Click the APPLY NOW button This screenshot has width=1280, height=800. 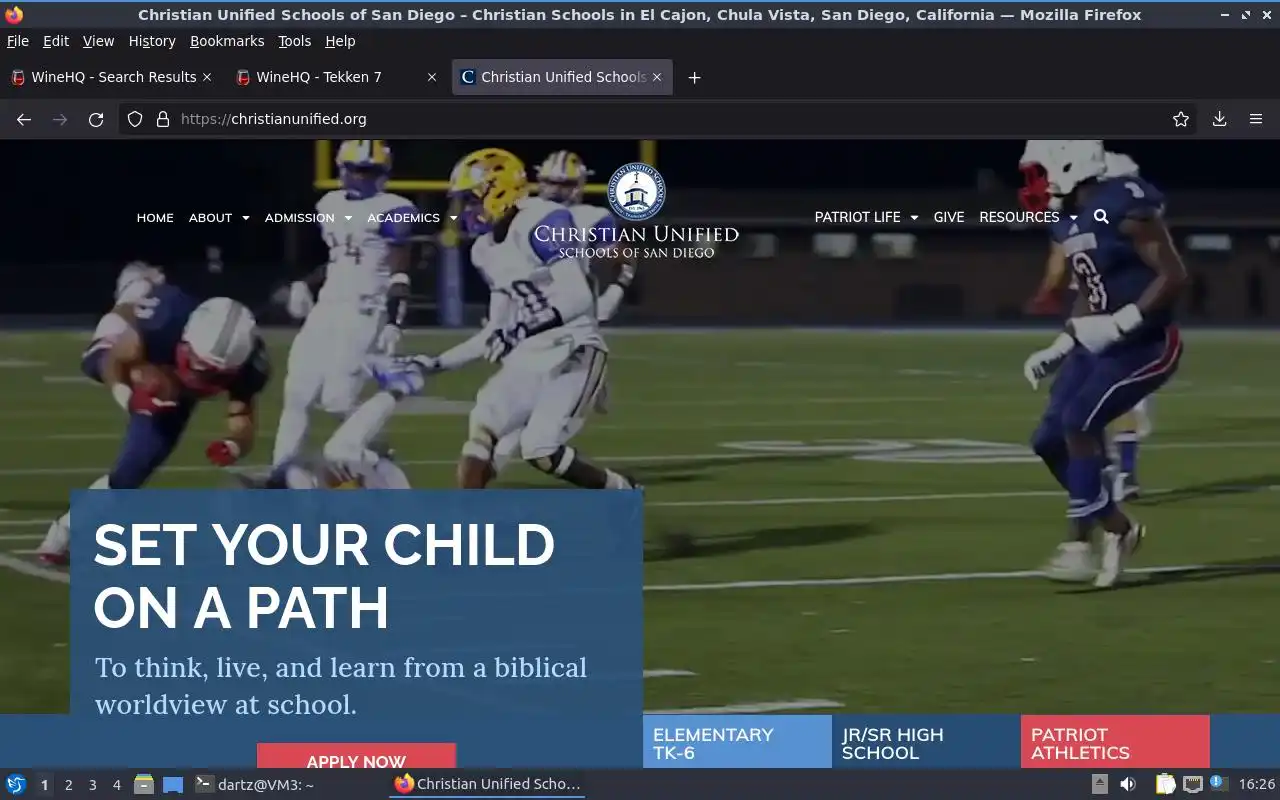tap(356, 757)
